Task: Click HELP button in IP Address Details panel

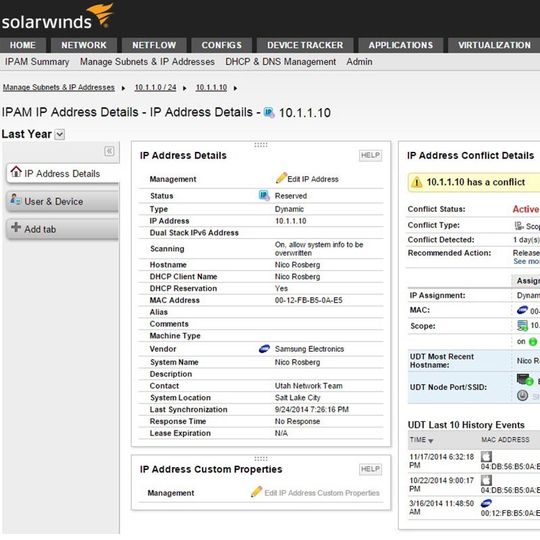Action: tap(371, 155)
